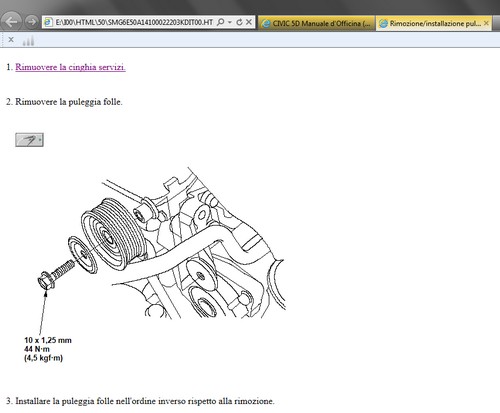500x413 pixels.
Task: Refresh the page with the reload icon
Action: [x=239, y=22]
